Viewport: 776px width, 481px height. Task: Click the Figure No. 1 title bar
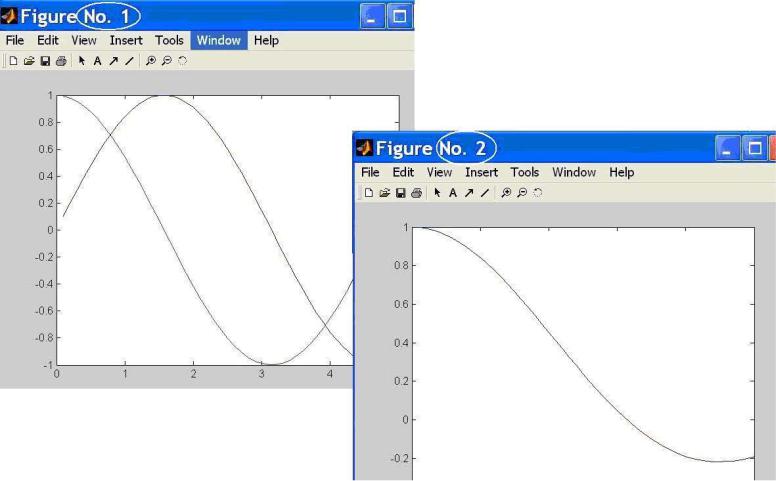207,16
